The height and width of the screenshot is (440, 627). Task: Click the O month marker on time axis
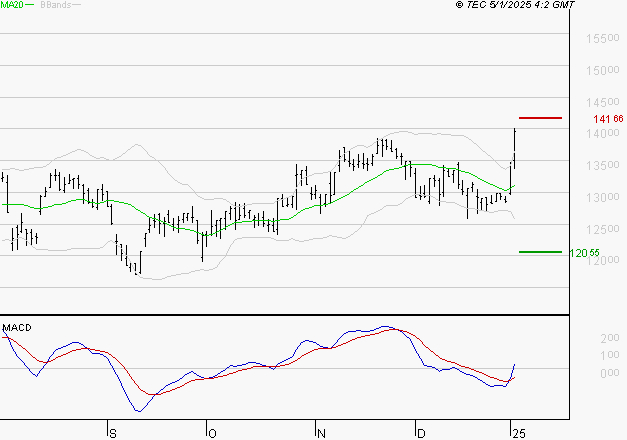tap(212, 434)
